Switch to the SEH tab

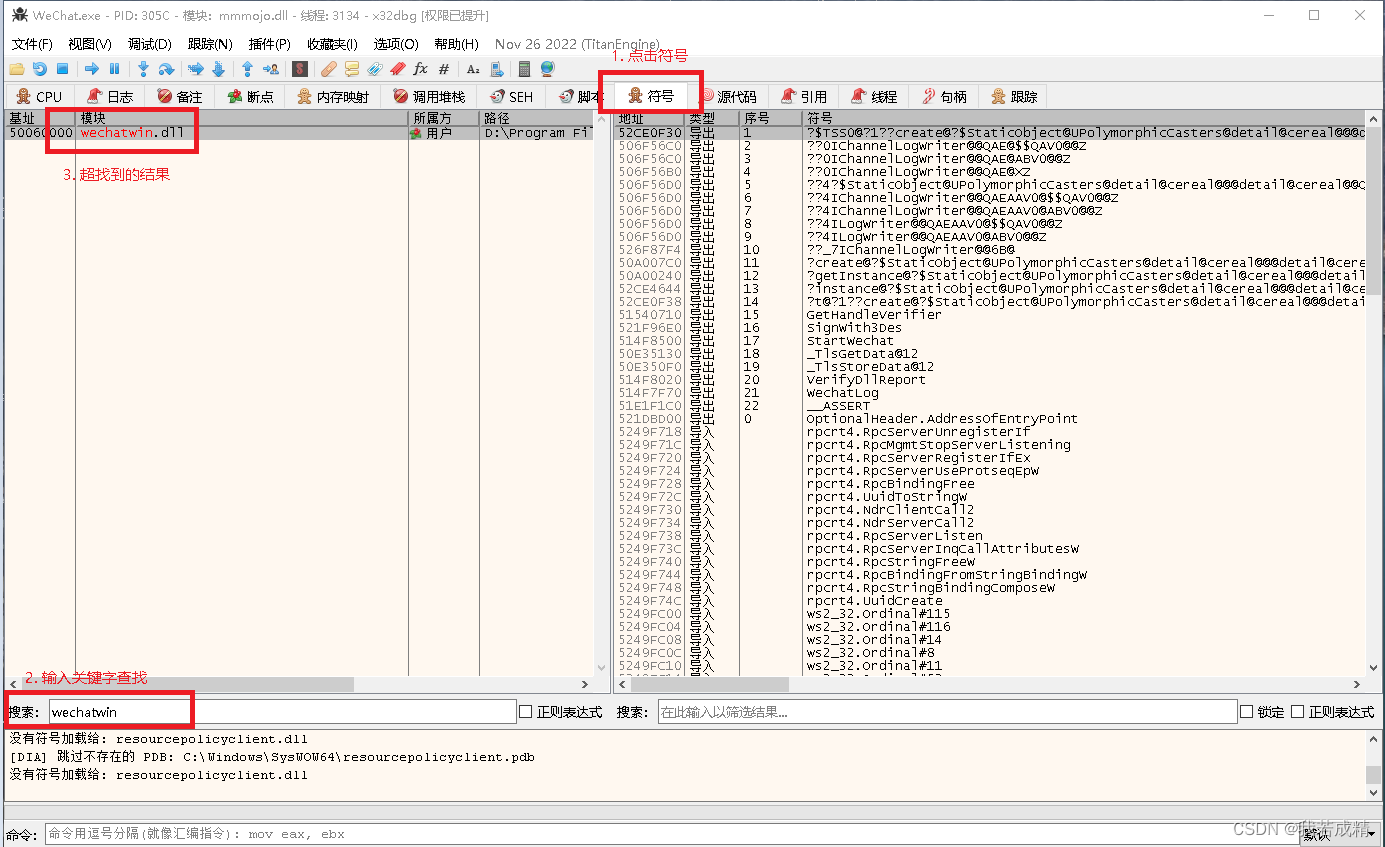511,97
